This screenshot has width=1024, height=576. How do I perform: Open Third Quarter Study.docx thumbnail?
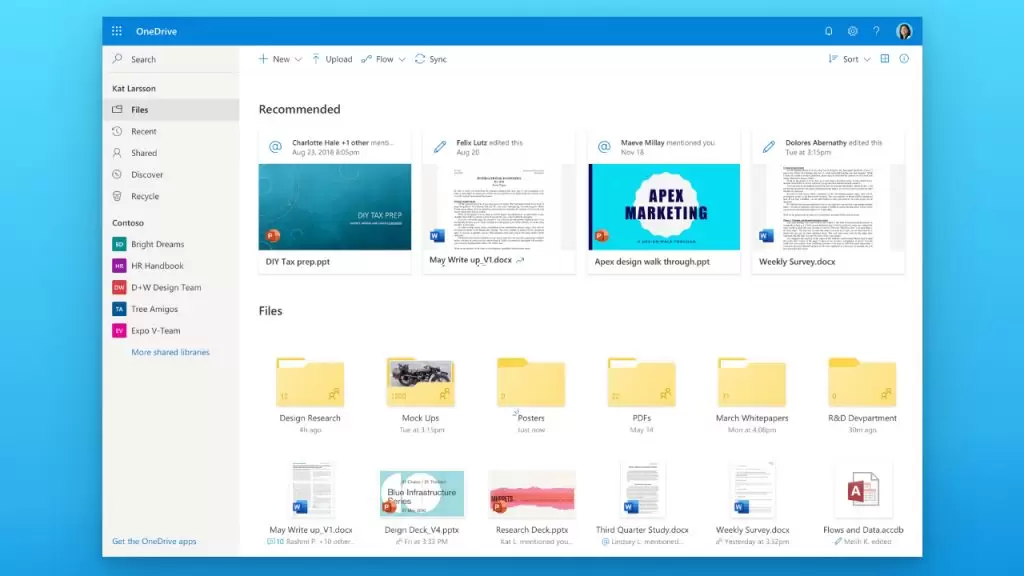click(642, 490)
